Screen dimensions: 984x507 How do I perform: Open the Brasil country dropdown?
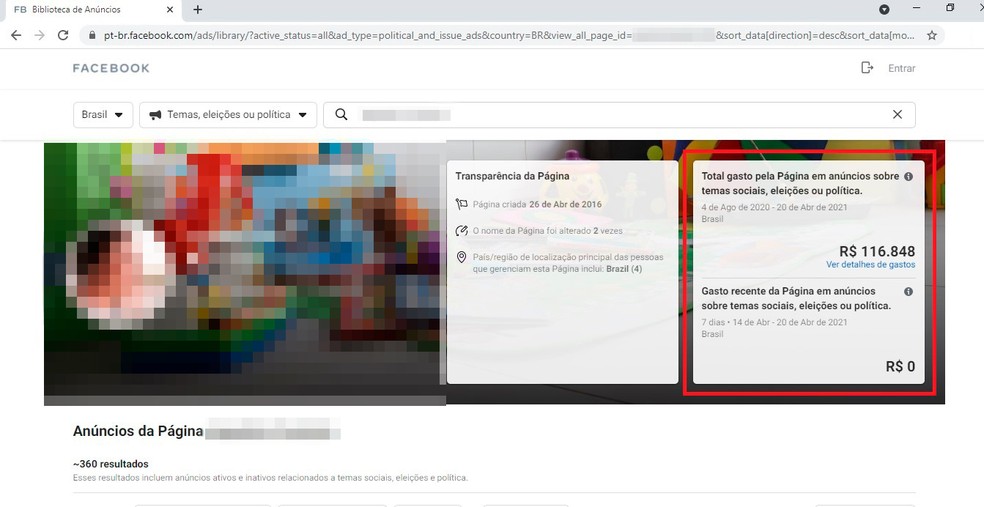103,115
